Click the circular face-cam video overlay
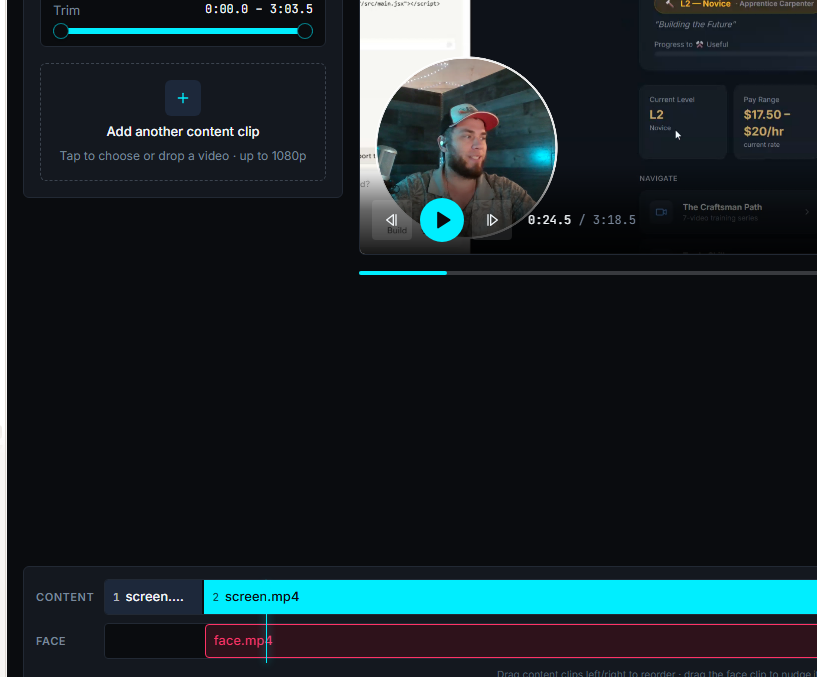This screenshot has height=677, width=817. point(467,147)
